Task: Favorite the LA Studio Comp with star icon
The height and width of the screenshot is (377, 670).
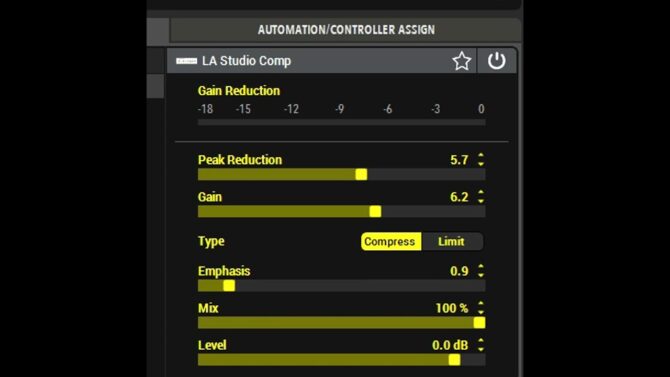Action: coord(461,61)
